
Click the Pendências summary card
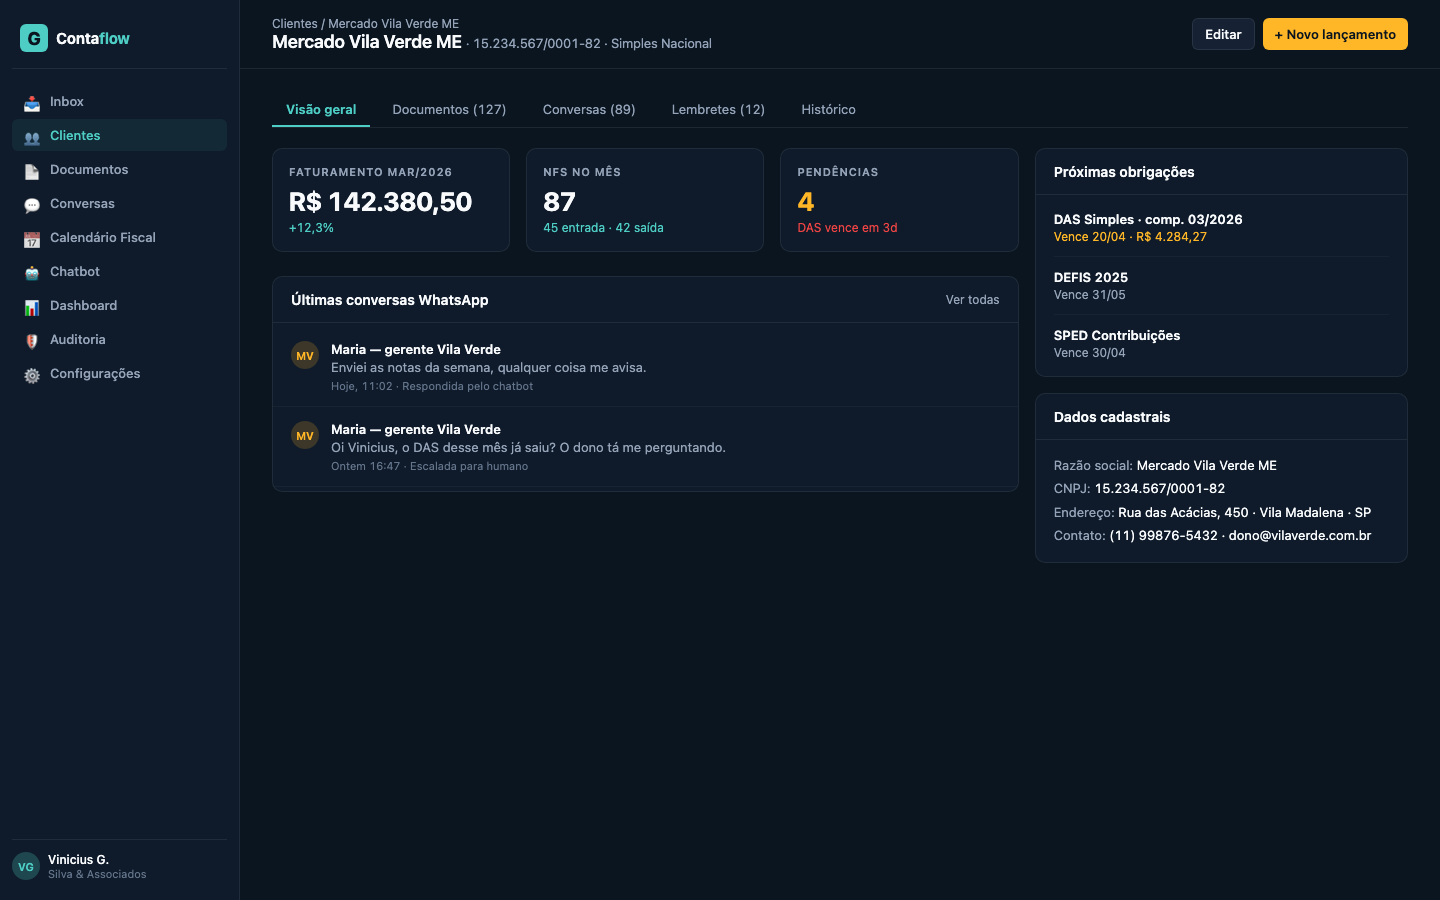(x=898, y=200)
